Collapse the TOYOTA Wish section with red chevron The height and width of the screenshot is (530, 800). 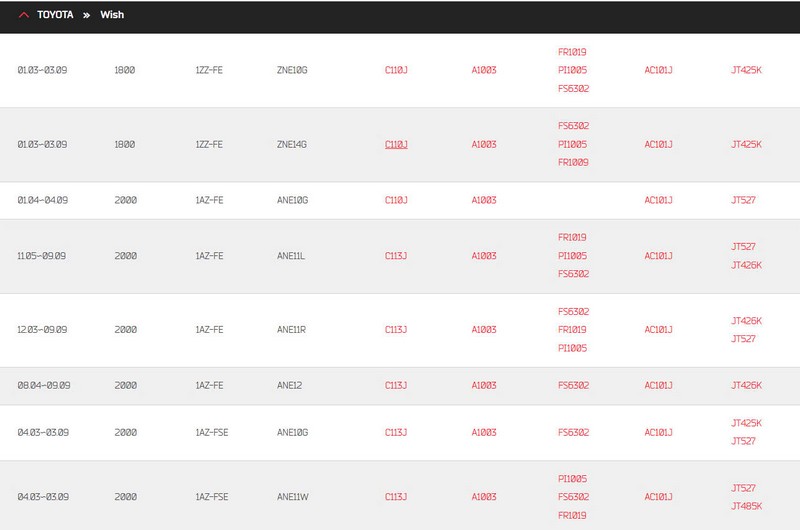pyautogui.click(x=23, y=16)
